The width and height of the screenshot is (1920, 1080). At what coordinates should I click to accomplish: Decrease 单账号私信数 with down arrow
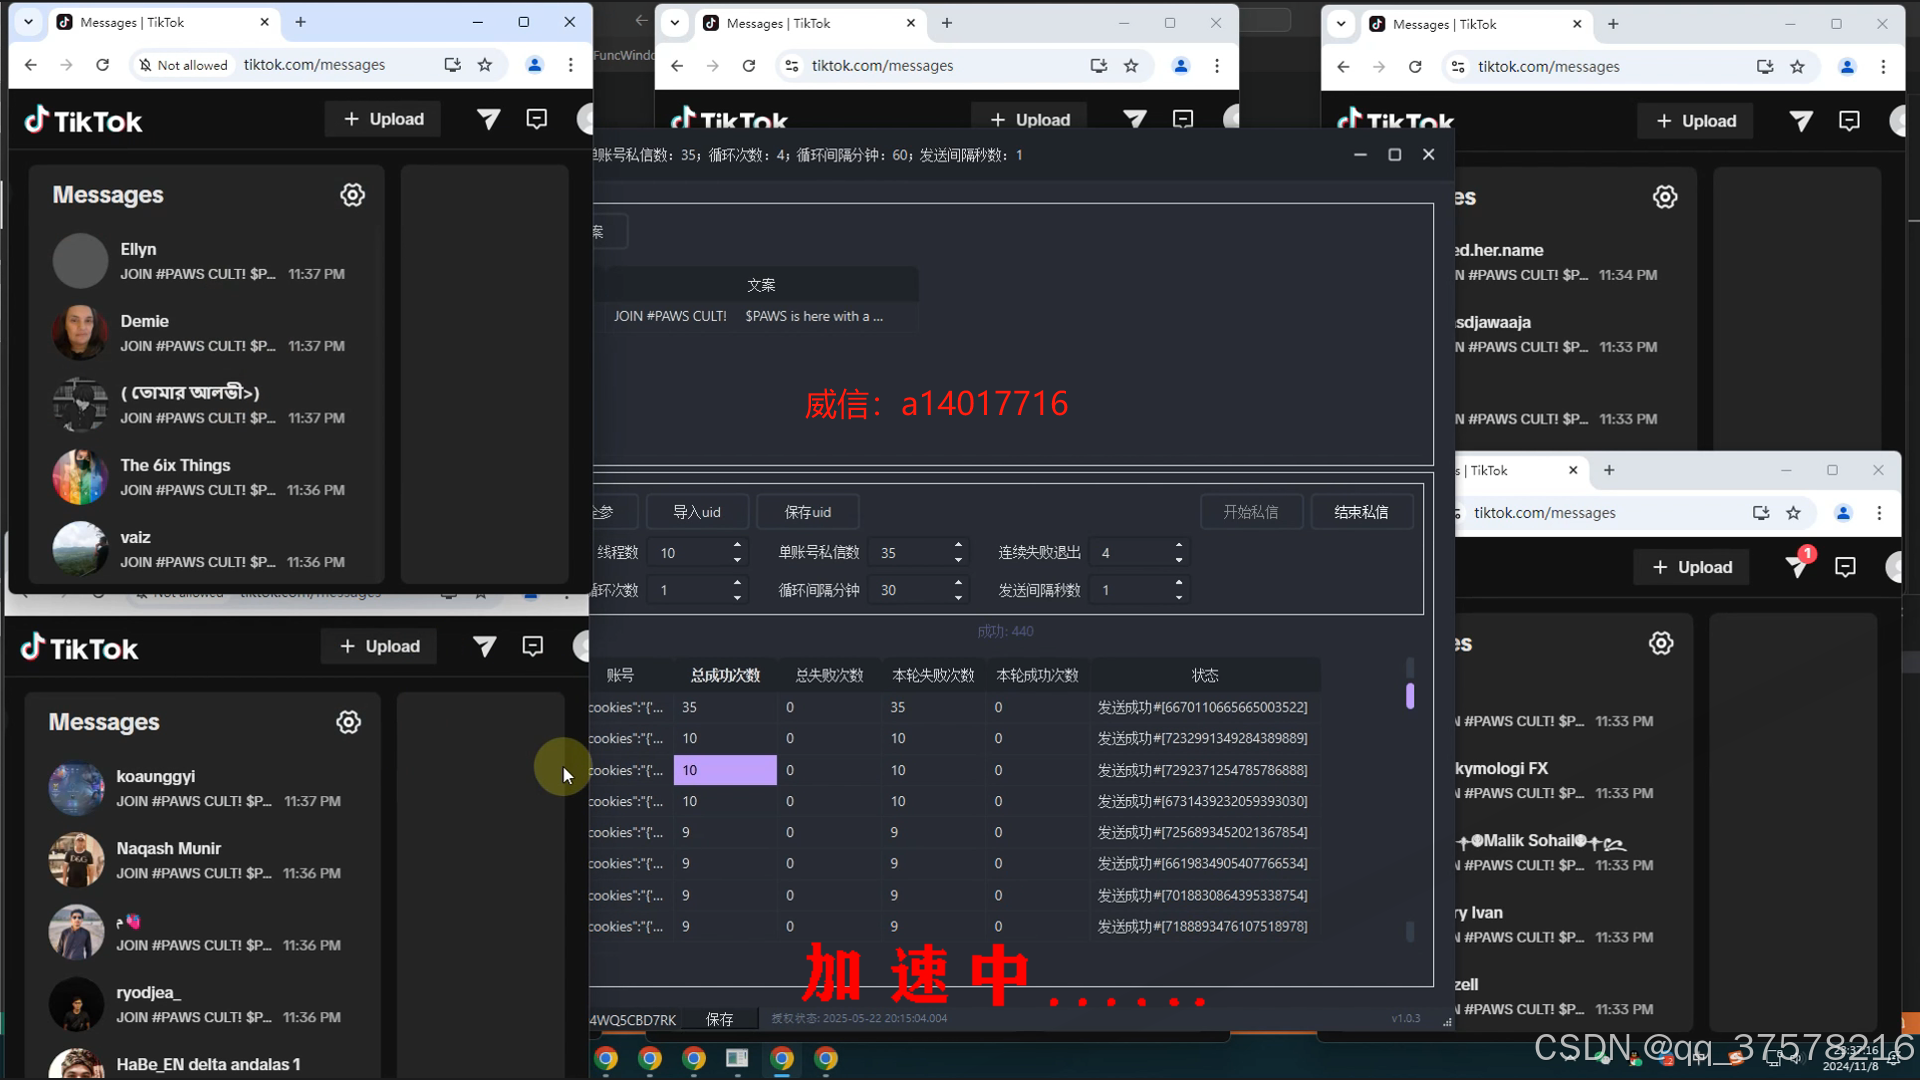click(958, 559)
